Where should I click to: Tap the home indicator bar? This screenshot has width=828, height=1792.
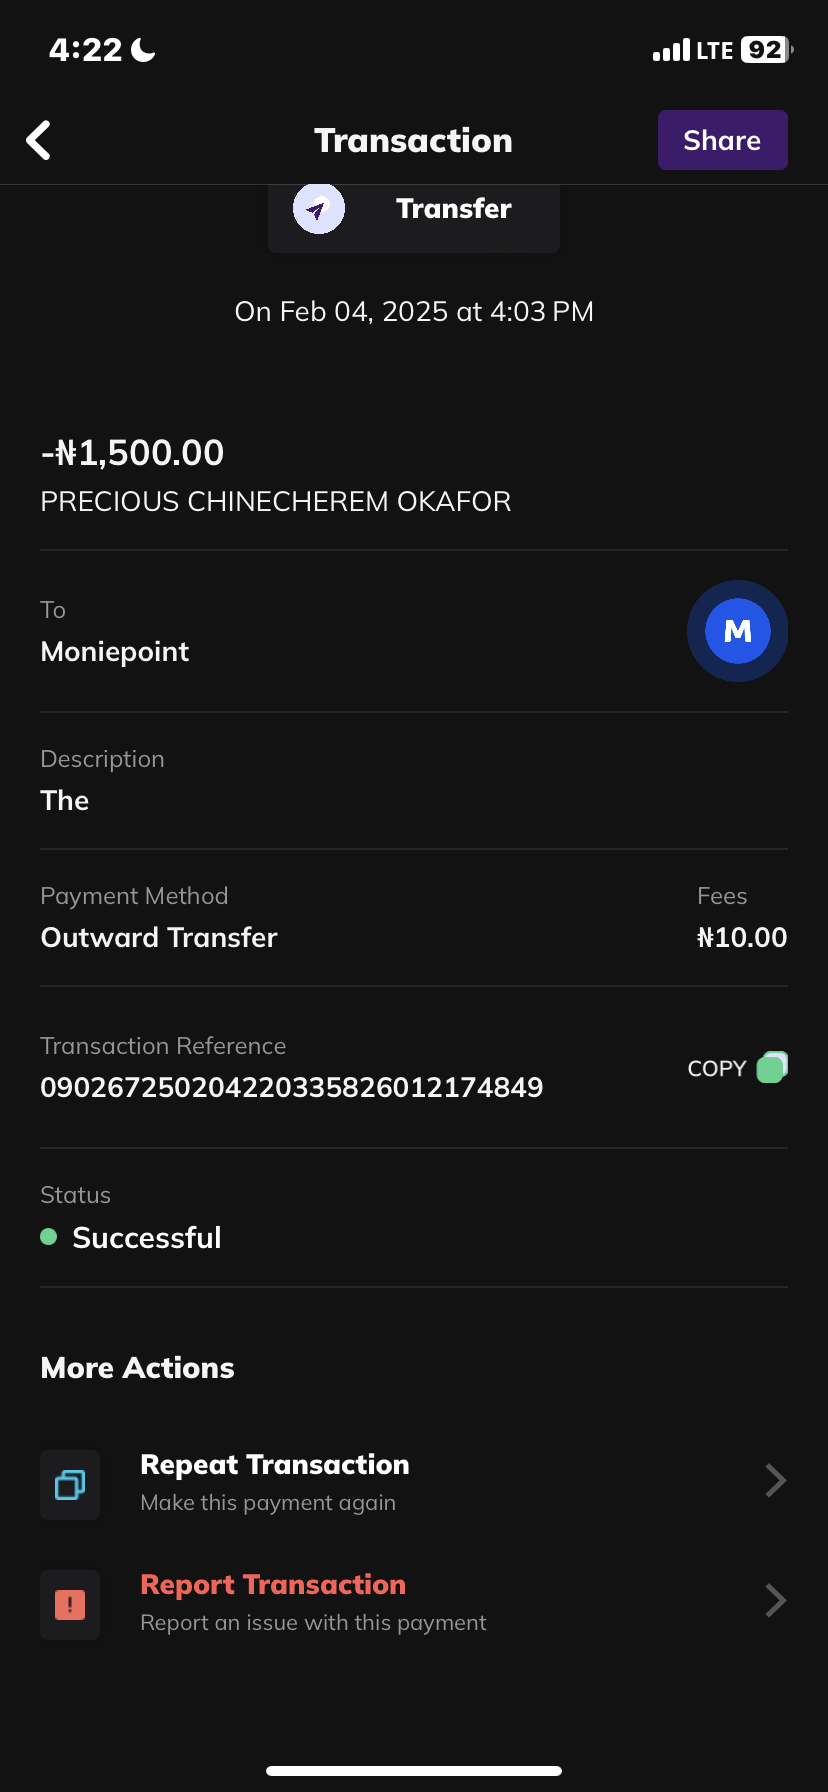(x=414, y=1771)
